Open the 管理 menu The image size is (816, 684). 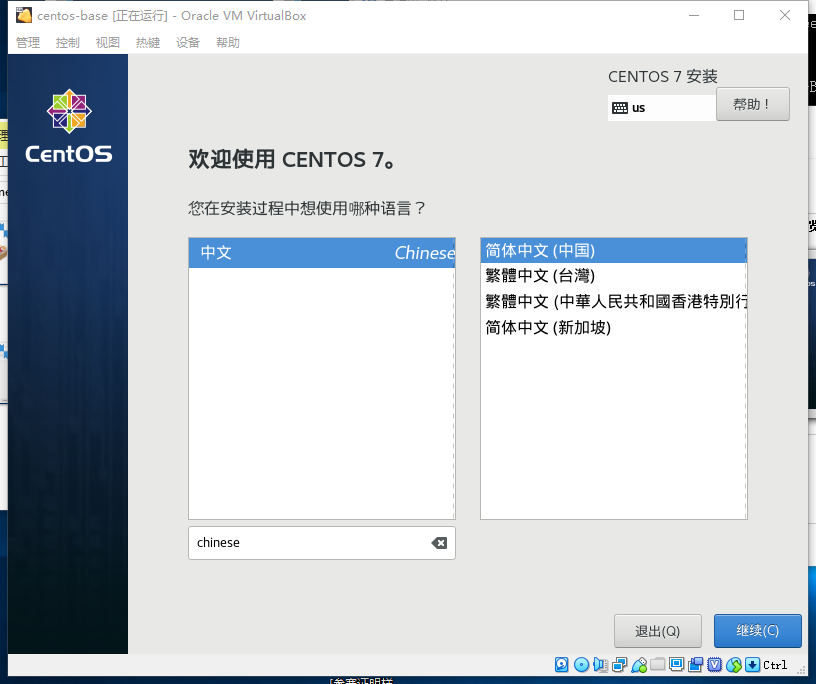pyautogui.click(x=28, y=43)
